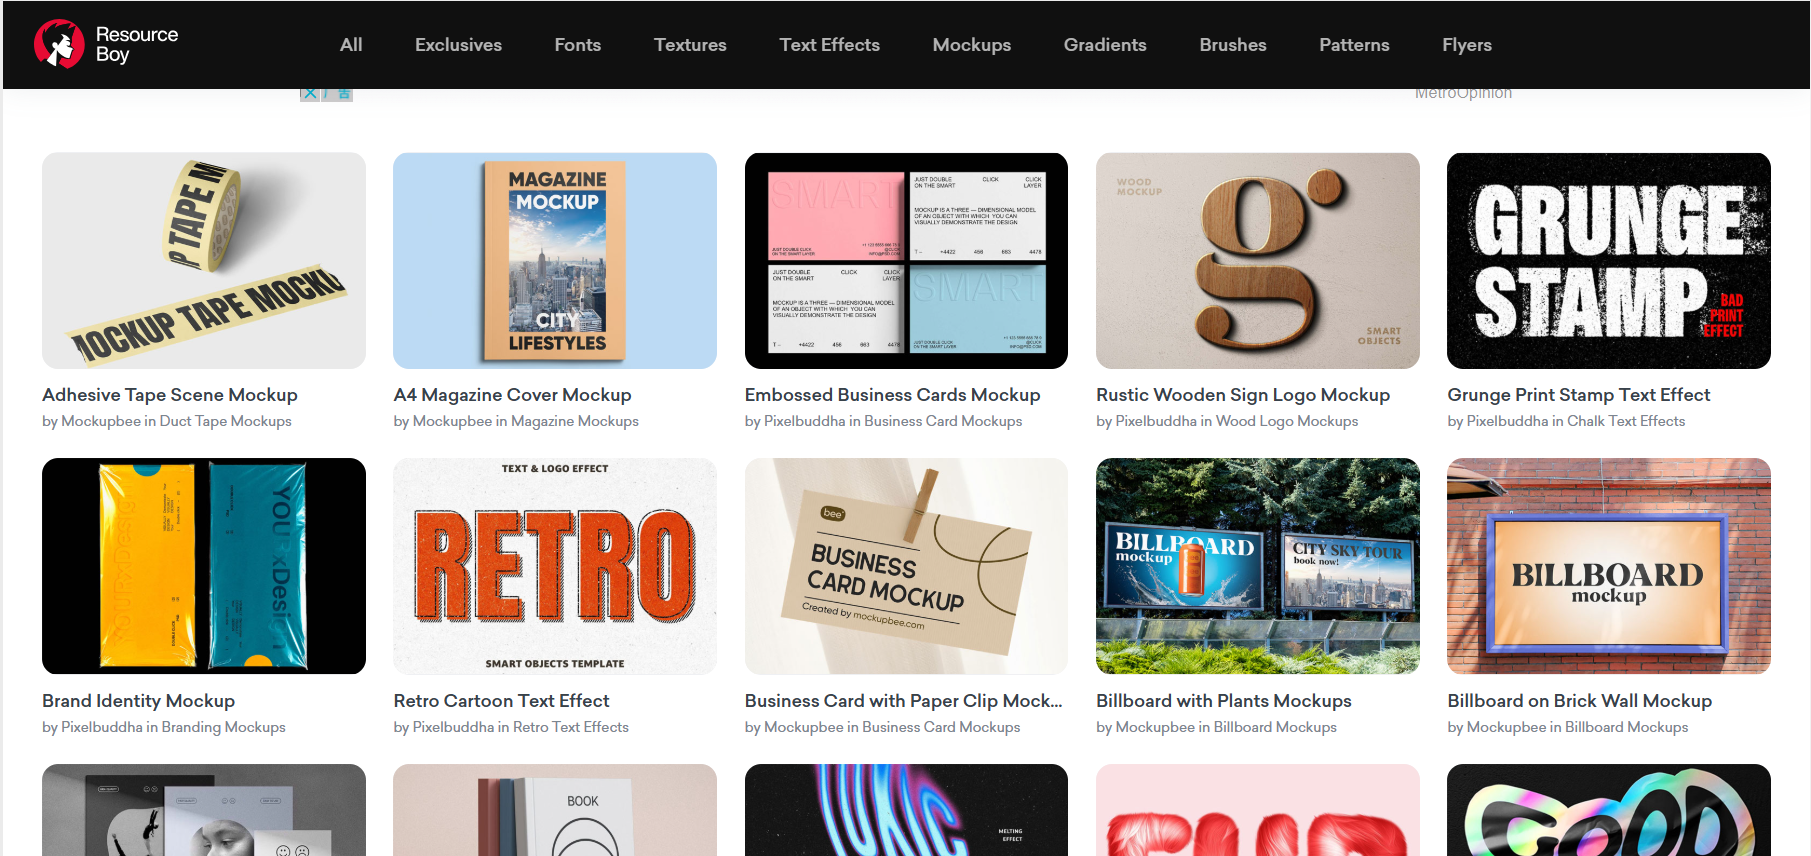Open Branding Mockups category link

pyautogui.click(x=224, y=727)
